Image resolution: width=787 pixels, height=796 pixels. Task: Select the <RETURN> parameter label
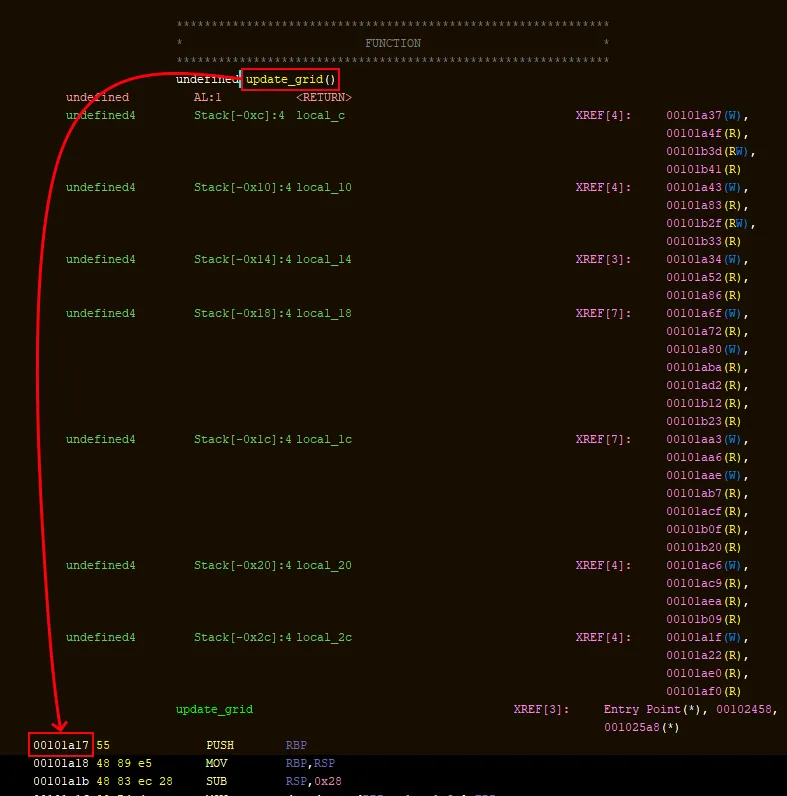323,97
